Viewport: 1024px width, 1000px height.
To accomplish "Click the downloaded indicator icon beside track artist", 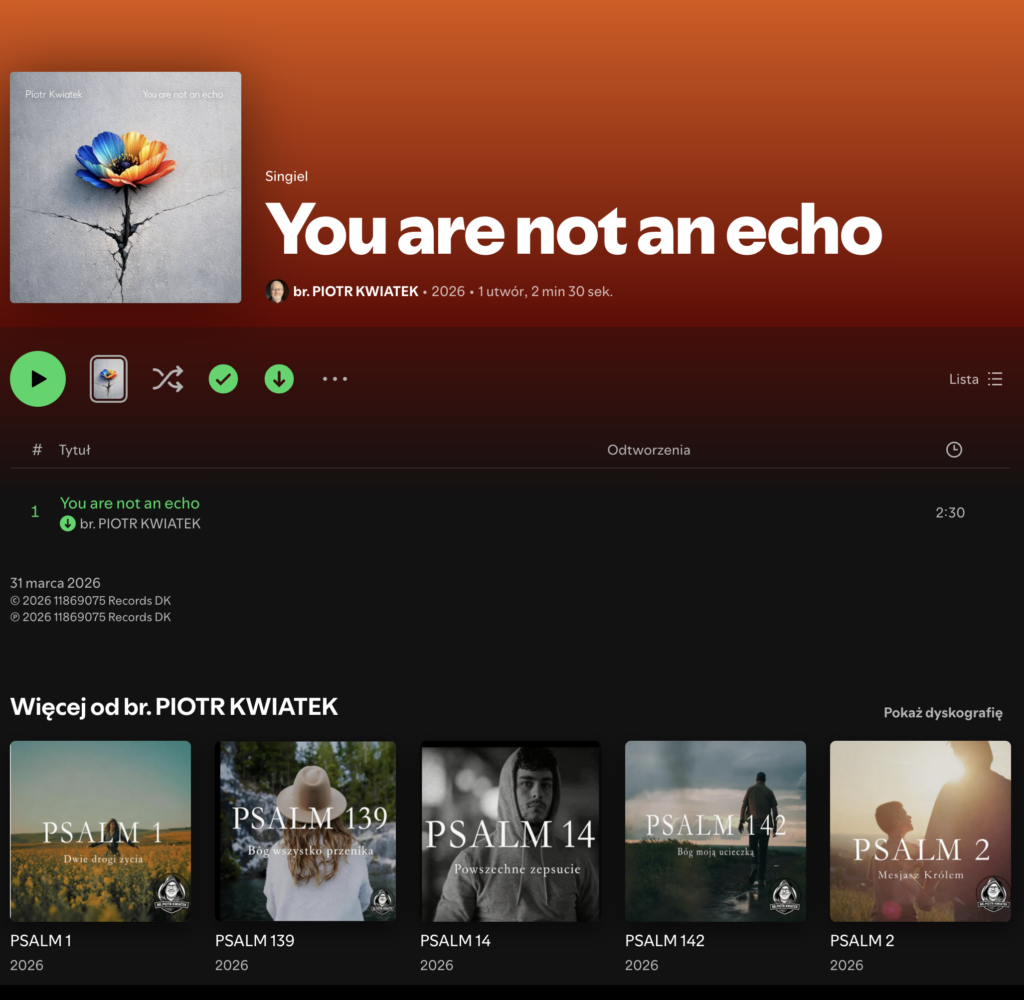I will pyautogui.click(x=67, y=524).
